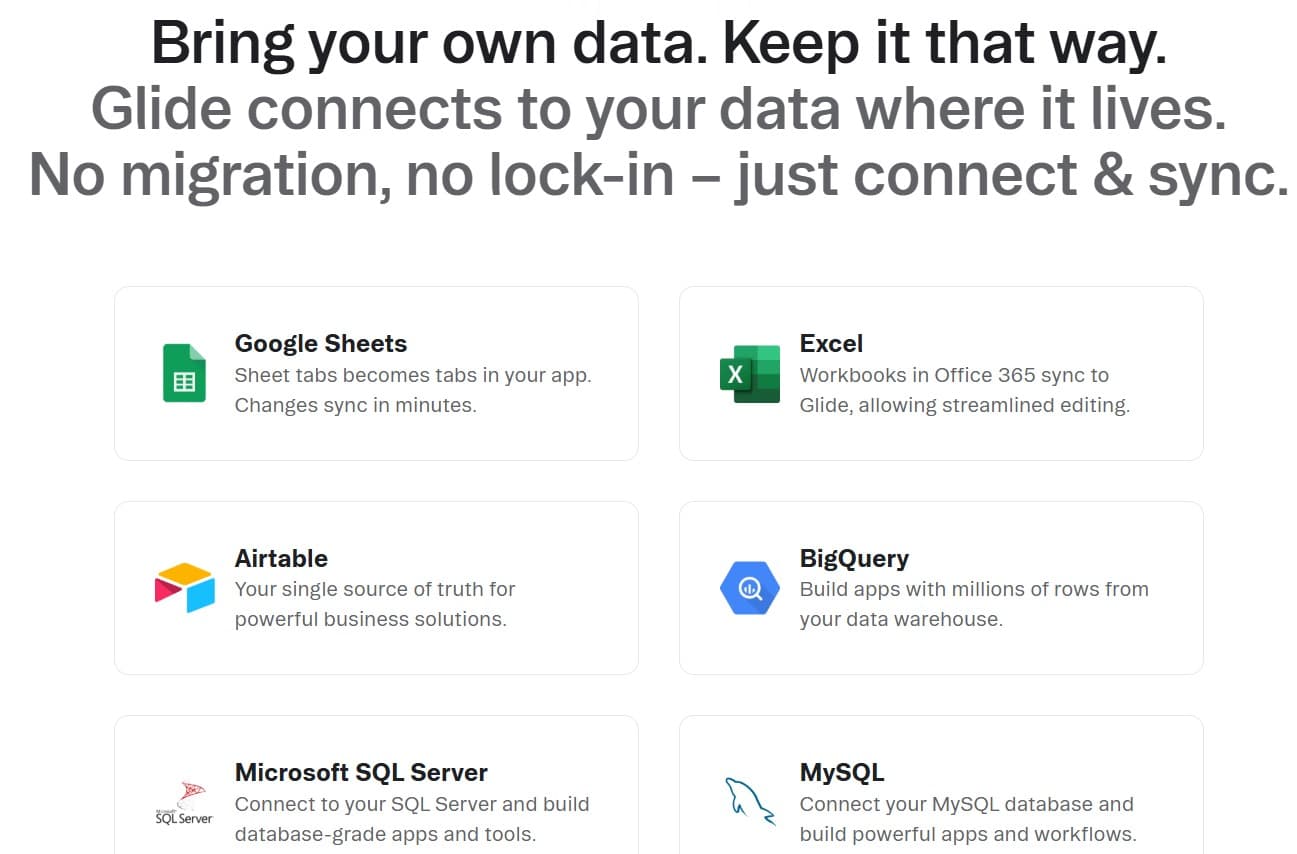Click the "No migration, no lock-in" subheading
The height and width of the screenshot is (854, 1297).
coord(658,173)
